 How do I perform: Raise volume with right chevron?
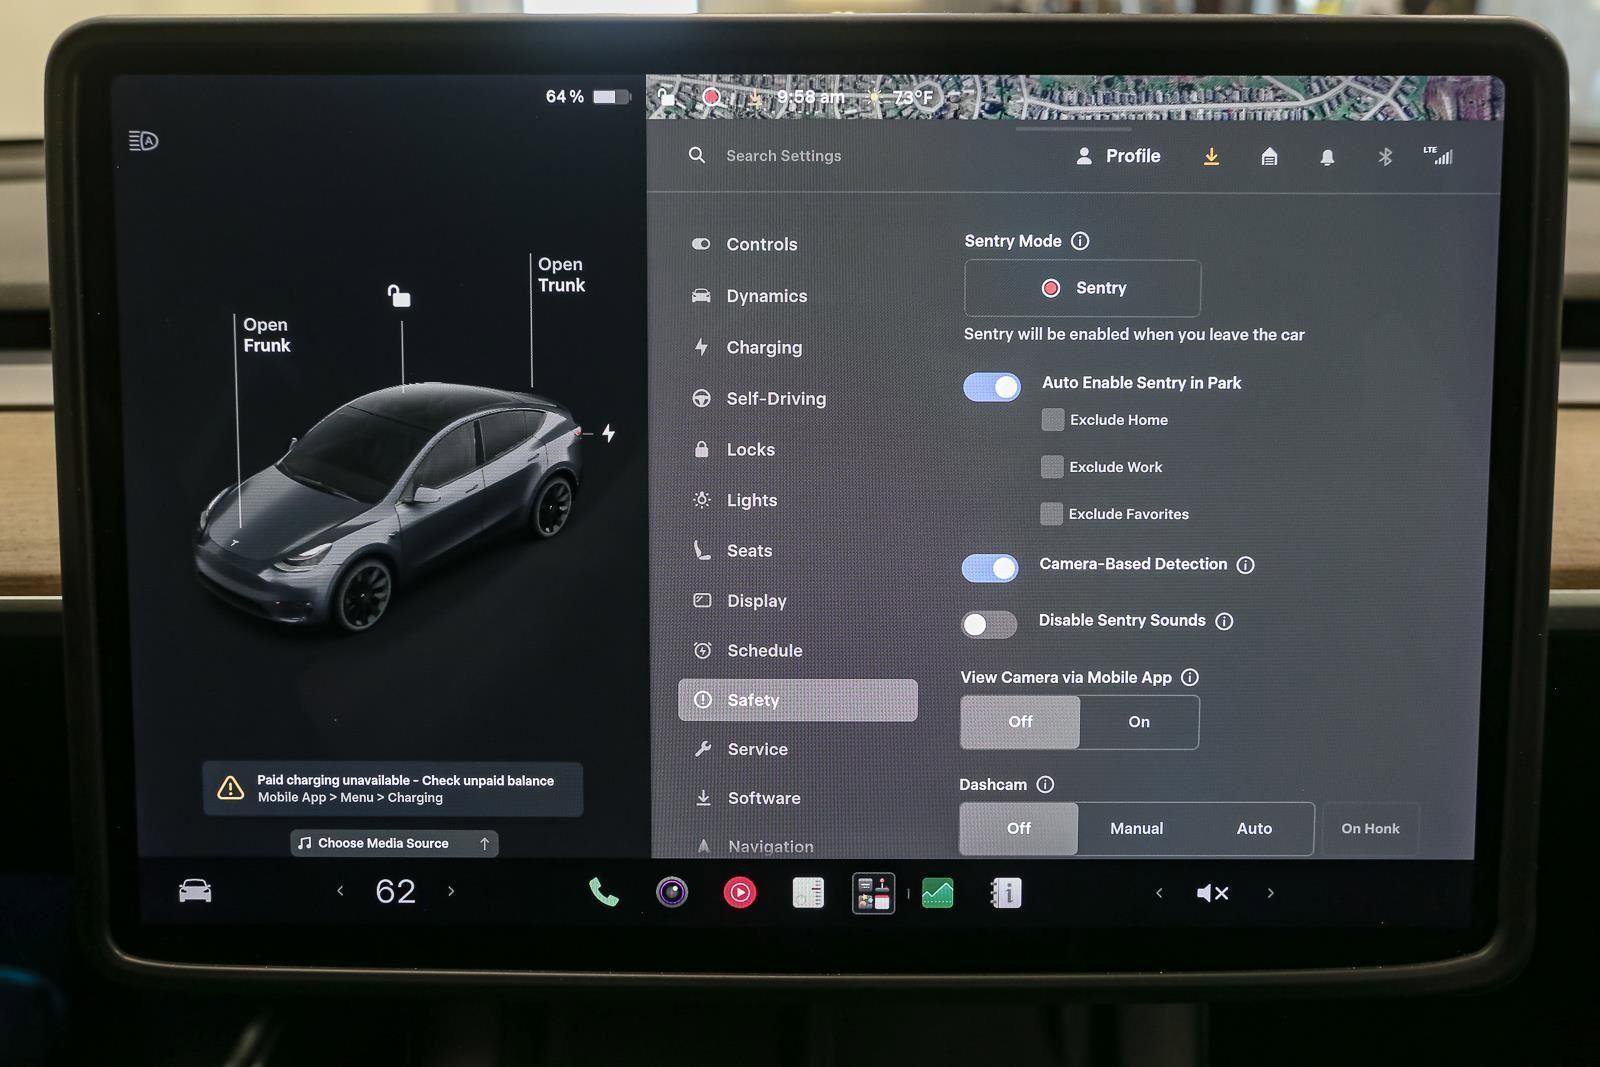[1271, 893]
